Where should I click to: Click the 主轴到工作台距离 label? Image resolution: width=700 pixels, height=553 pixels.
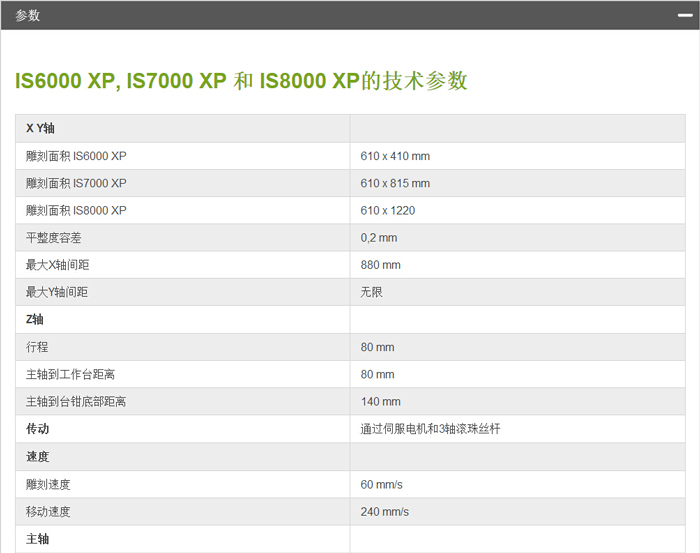point(70,374)
